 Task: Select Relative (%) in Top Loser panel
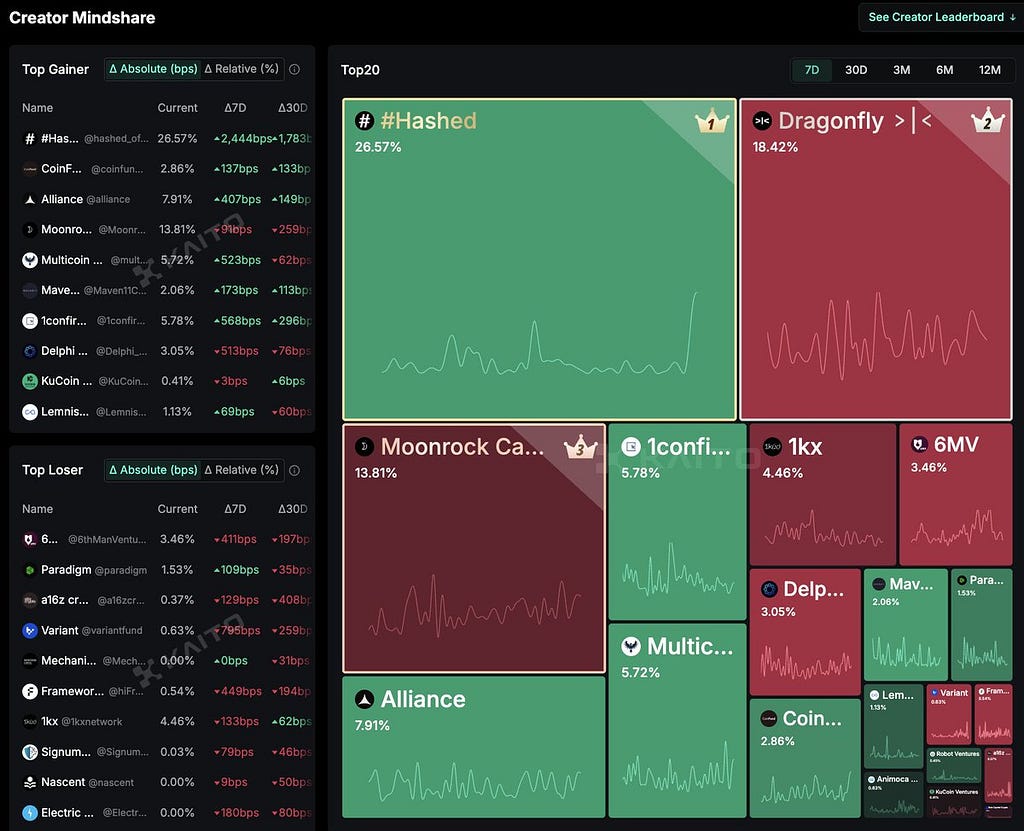[242, 470]
